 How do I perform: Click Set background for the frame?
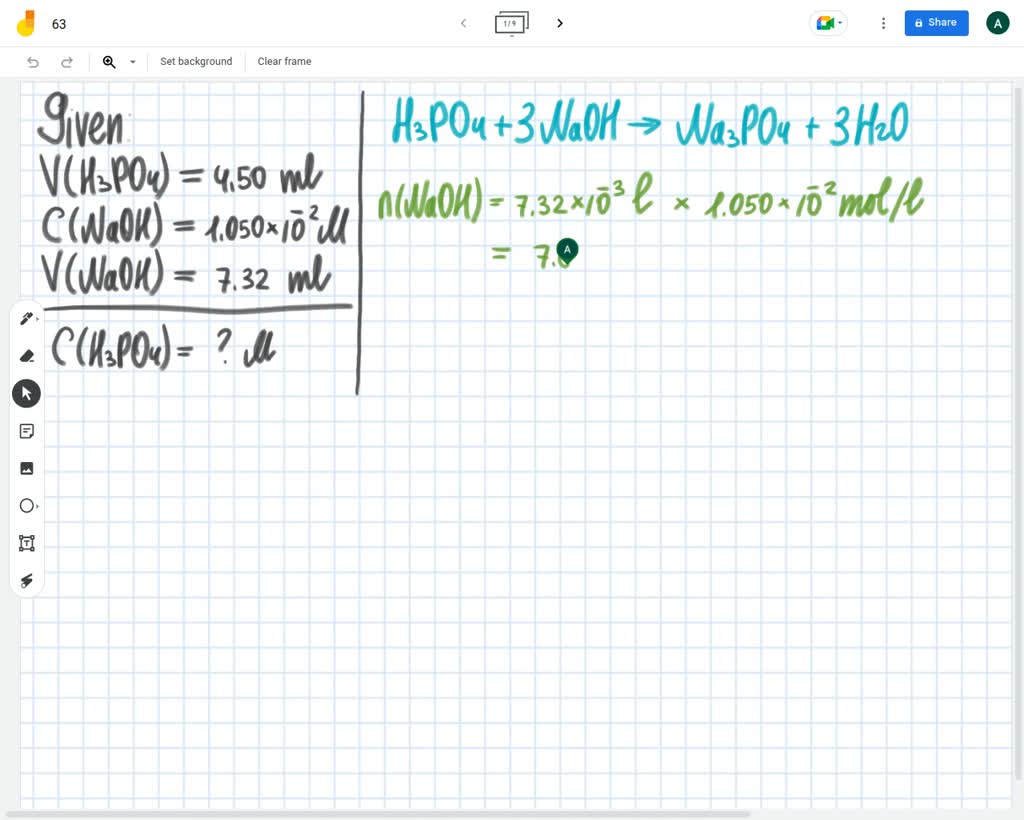click(196, 61)
